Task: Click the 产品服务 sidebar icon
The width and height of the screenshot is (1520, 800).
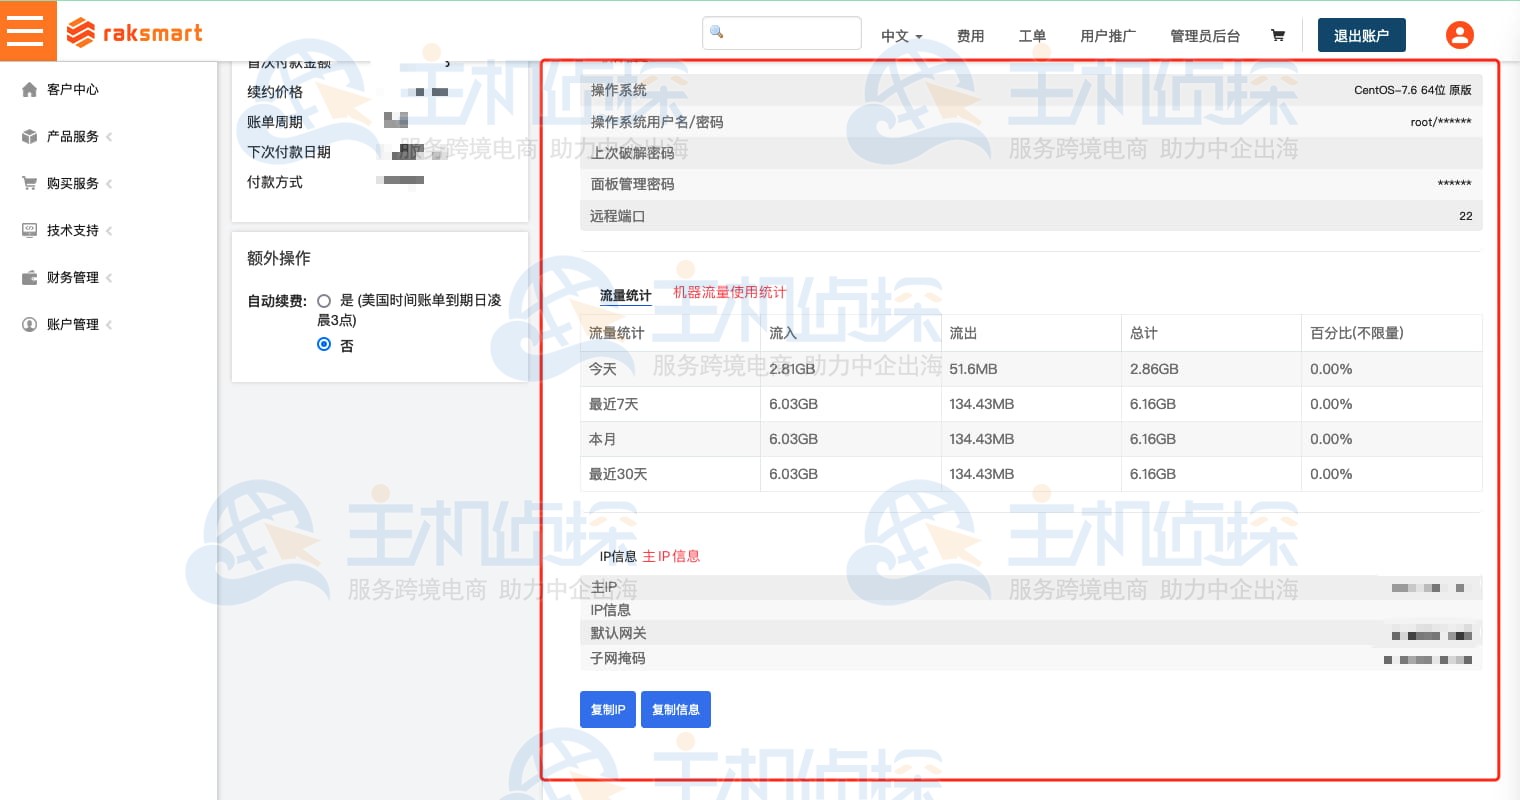Action: pos(29,136)
